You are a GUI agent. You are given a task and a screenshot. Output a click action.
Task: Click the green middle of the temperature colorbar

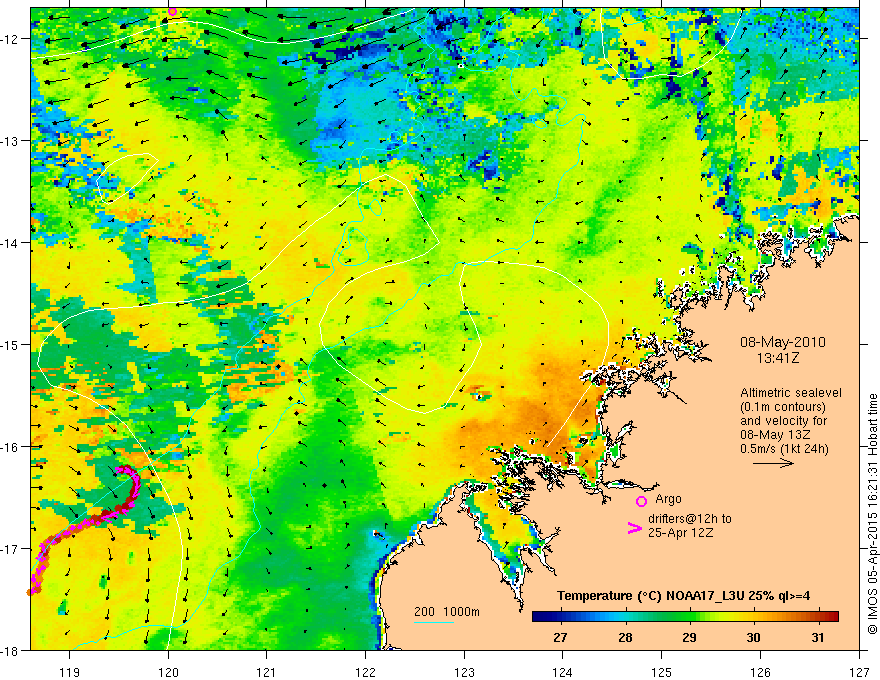pyautogui.click(x=685, y=616)
